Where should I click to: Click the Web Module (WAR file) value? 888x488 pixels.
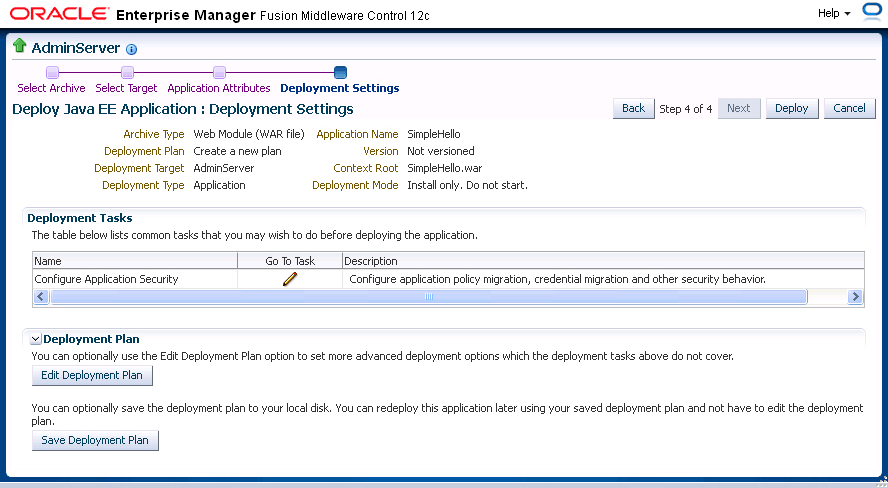249,134
